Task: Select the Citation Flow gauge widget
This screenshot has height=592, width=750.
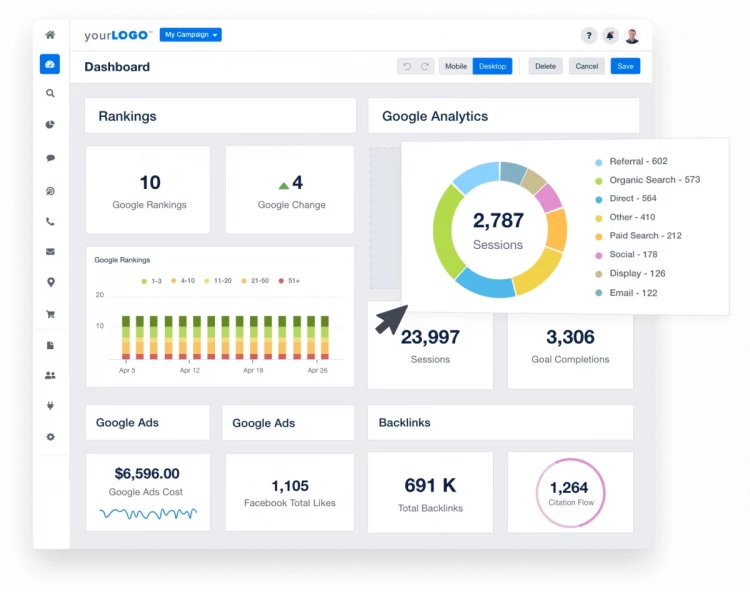Action: pyautogui.click(x=570, y=493)
